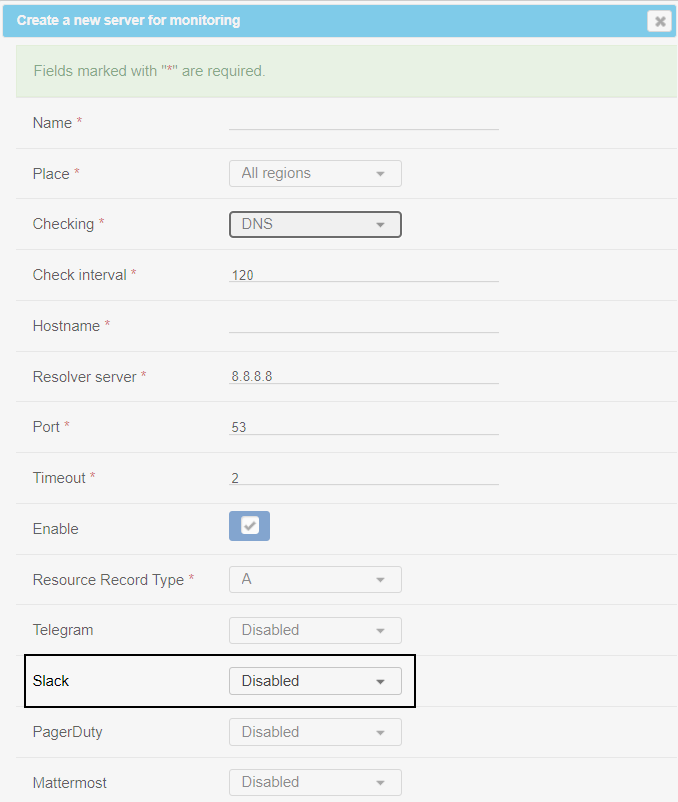Click the Check interval field
Screen dimensions: 678x802
point(364,275)
